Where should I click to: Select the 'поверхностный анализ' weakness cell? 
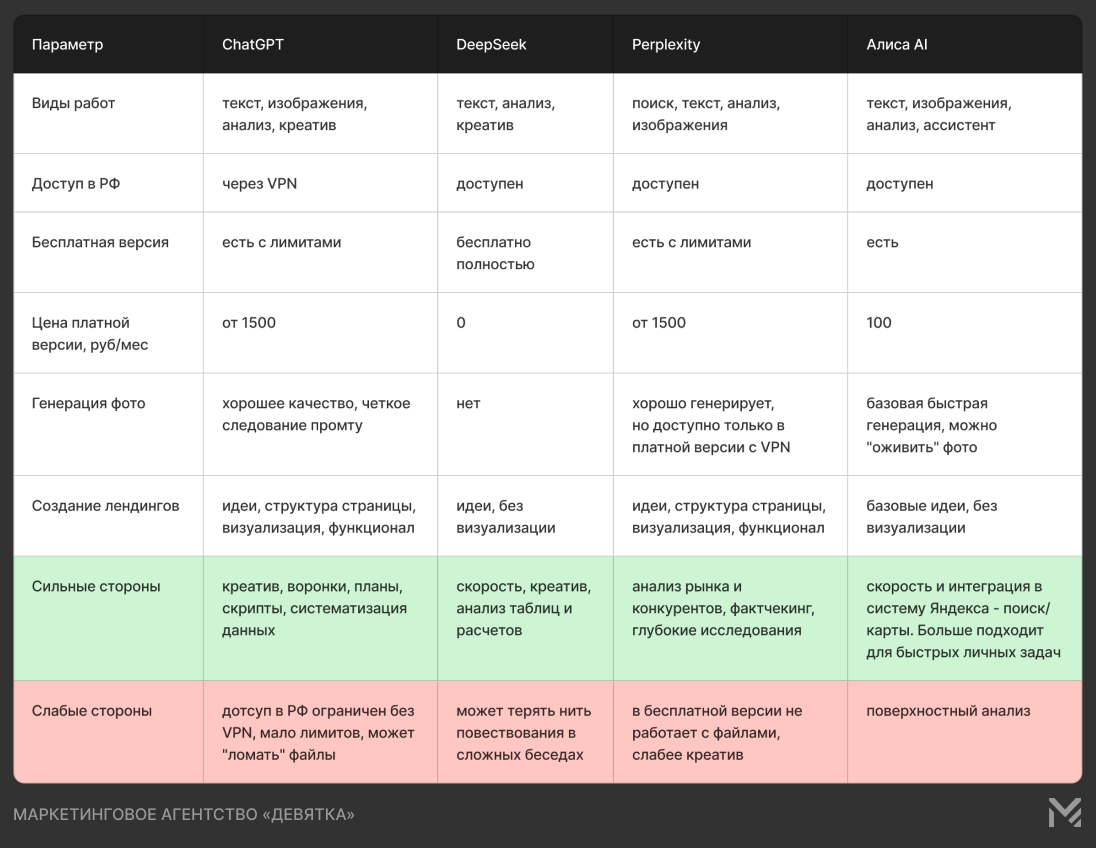click(x=948, y=711)
